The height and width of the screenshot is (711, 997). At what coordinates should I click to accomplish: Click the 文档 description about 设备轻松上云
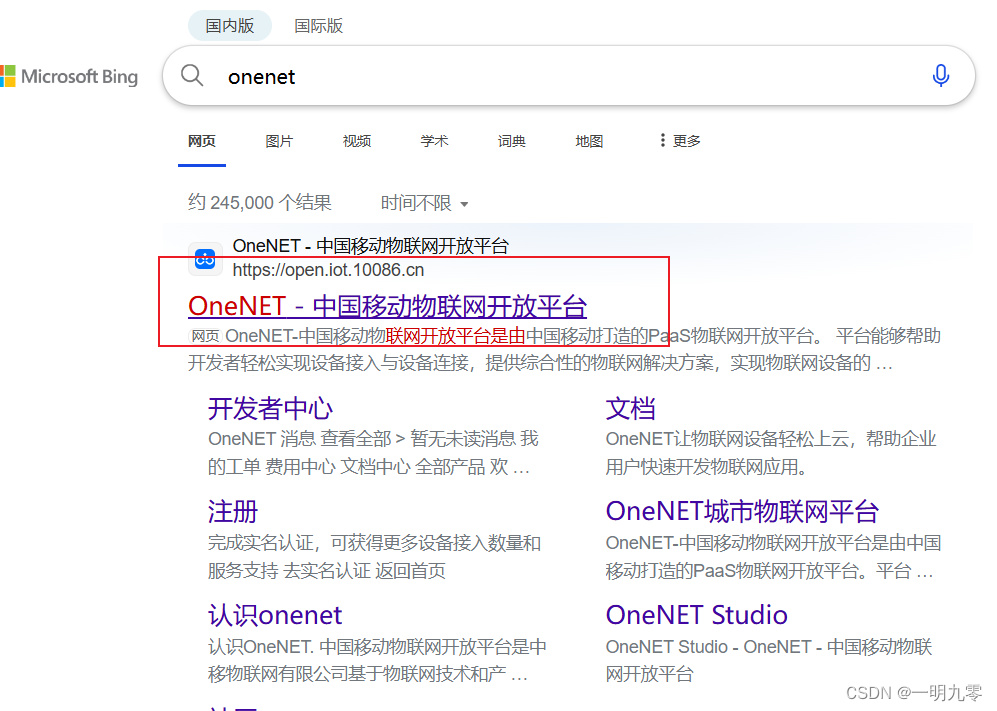point(771,453)
